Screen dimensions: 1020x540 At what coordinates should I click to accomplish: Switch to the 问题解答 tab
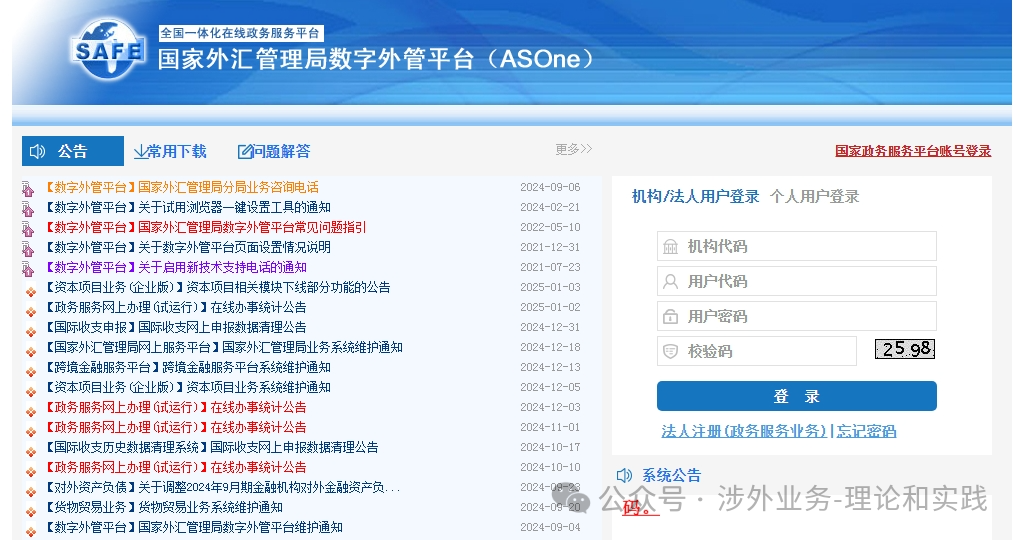pyautogui.click(x=274, y=152)
